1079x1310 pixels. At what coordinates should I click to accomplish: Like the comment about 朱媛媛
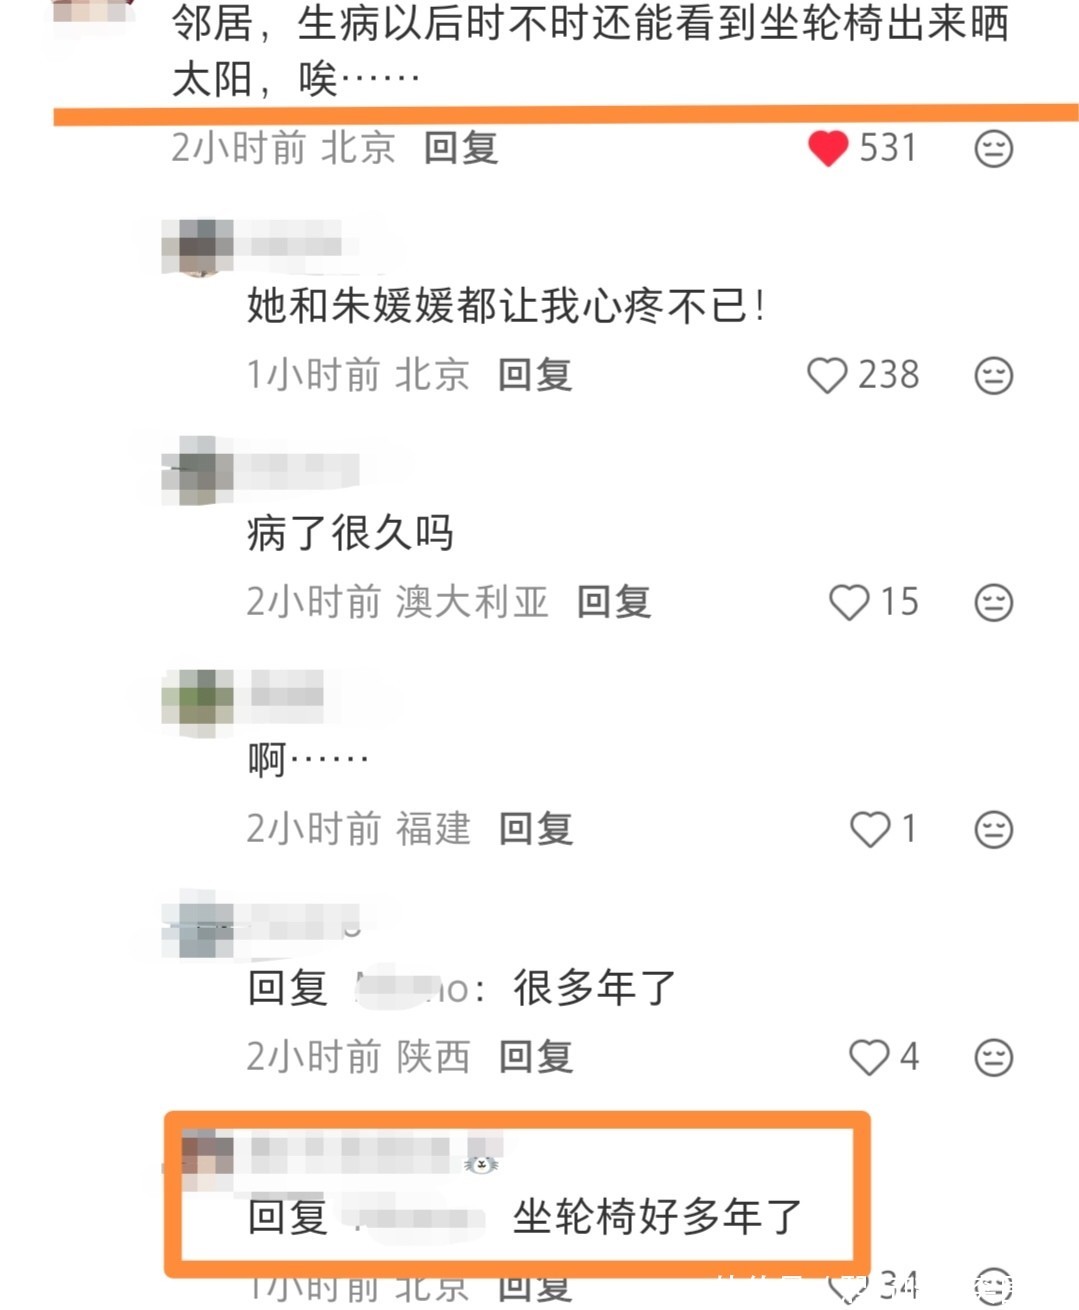tap(827, 376)
